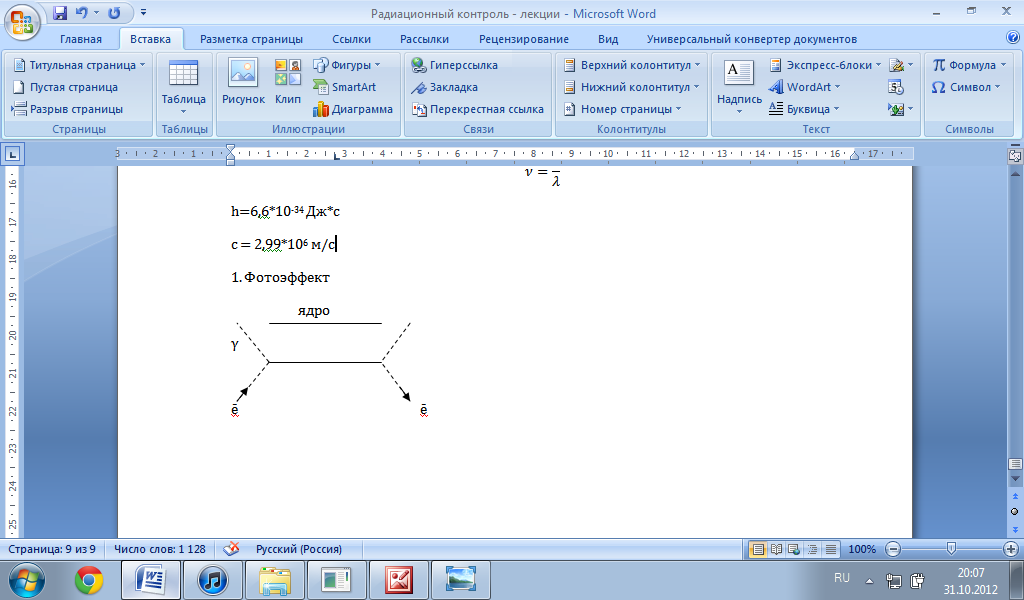This screenshot has height=600, width=1024.
Task: Add a Закладка bookmark
Action: click(x=444, y=87)
